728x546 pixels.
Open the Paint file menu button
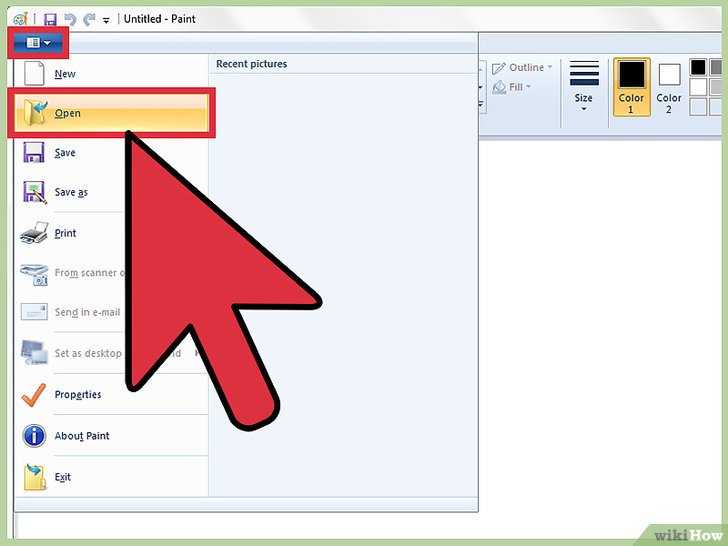[x=38, y=43]
